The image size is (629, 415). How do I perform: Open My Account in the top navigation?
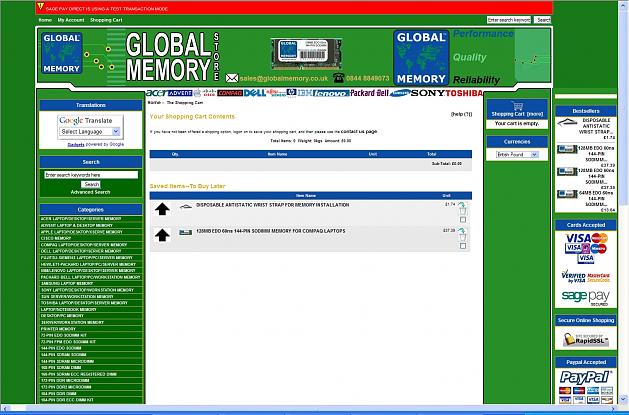[x=71, y=20]
